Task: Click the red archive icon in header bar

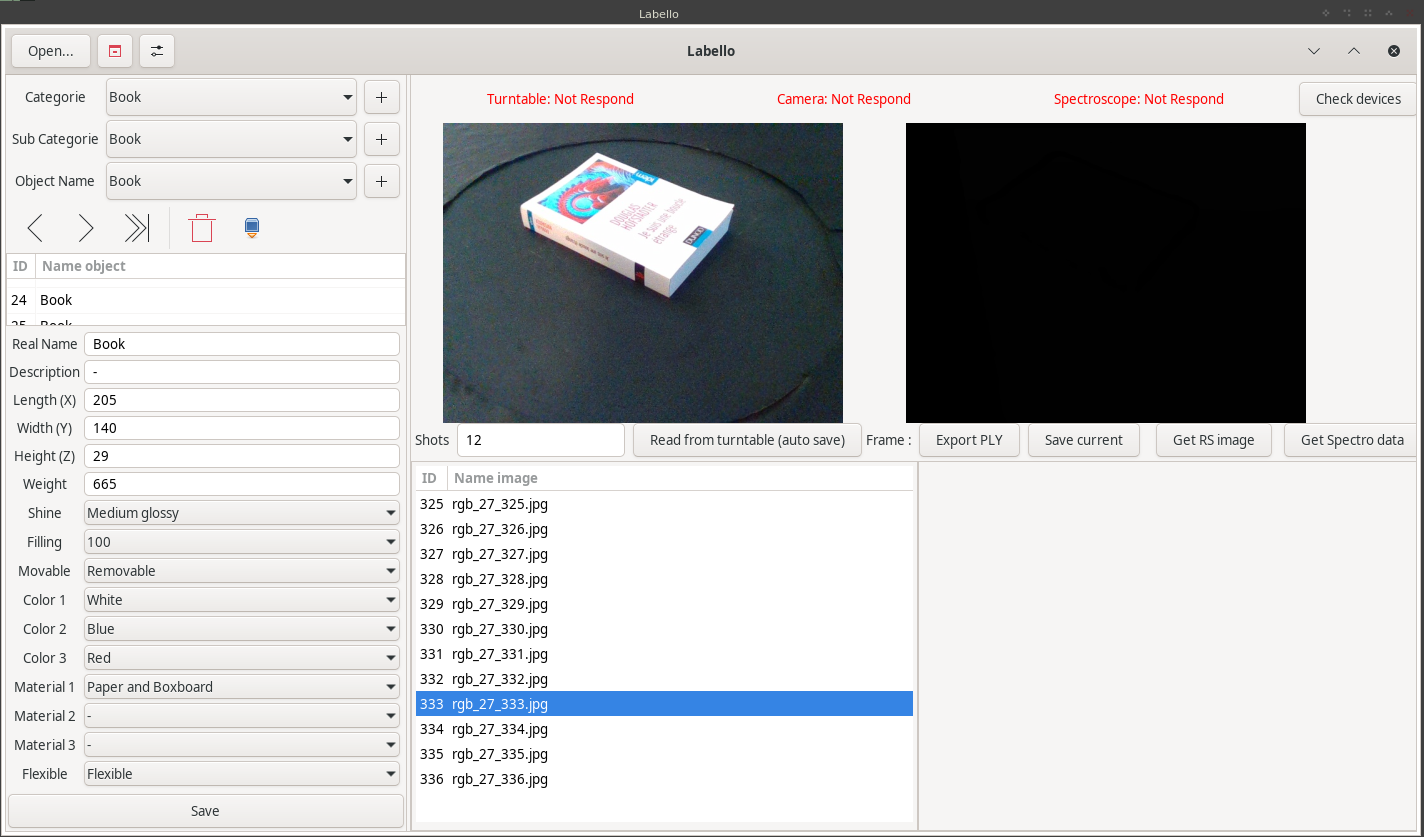Action: 115,51
